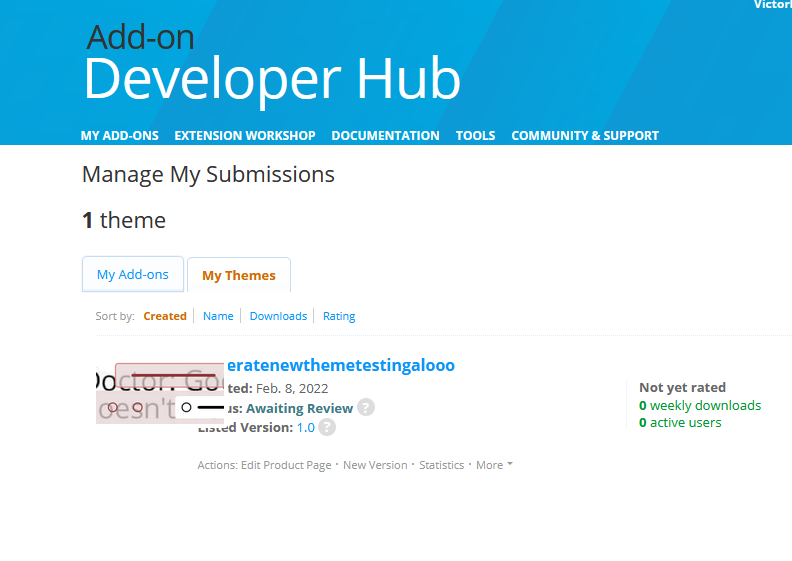The image size is (792, 561).
Task: Click New Version action
Action: point(375,465)
